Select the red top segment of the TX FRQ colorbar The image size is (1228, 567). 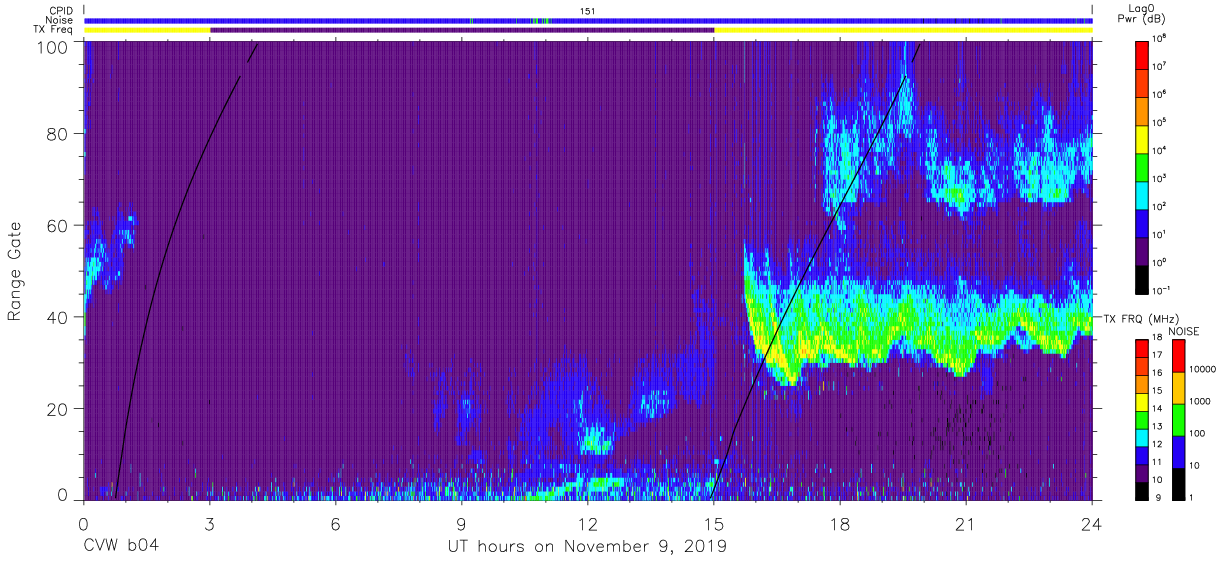[x=1143, y=349]
